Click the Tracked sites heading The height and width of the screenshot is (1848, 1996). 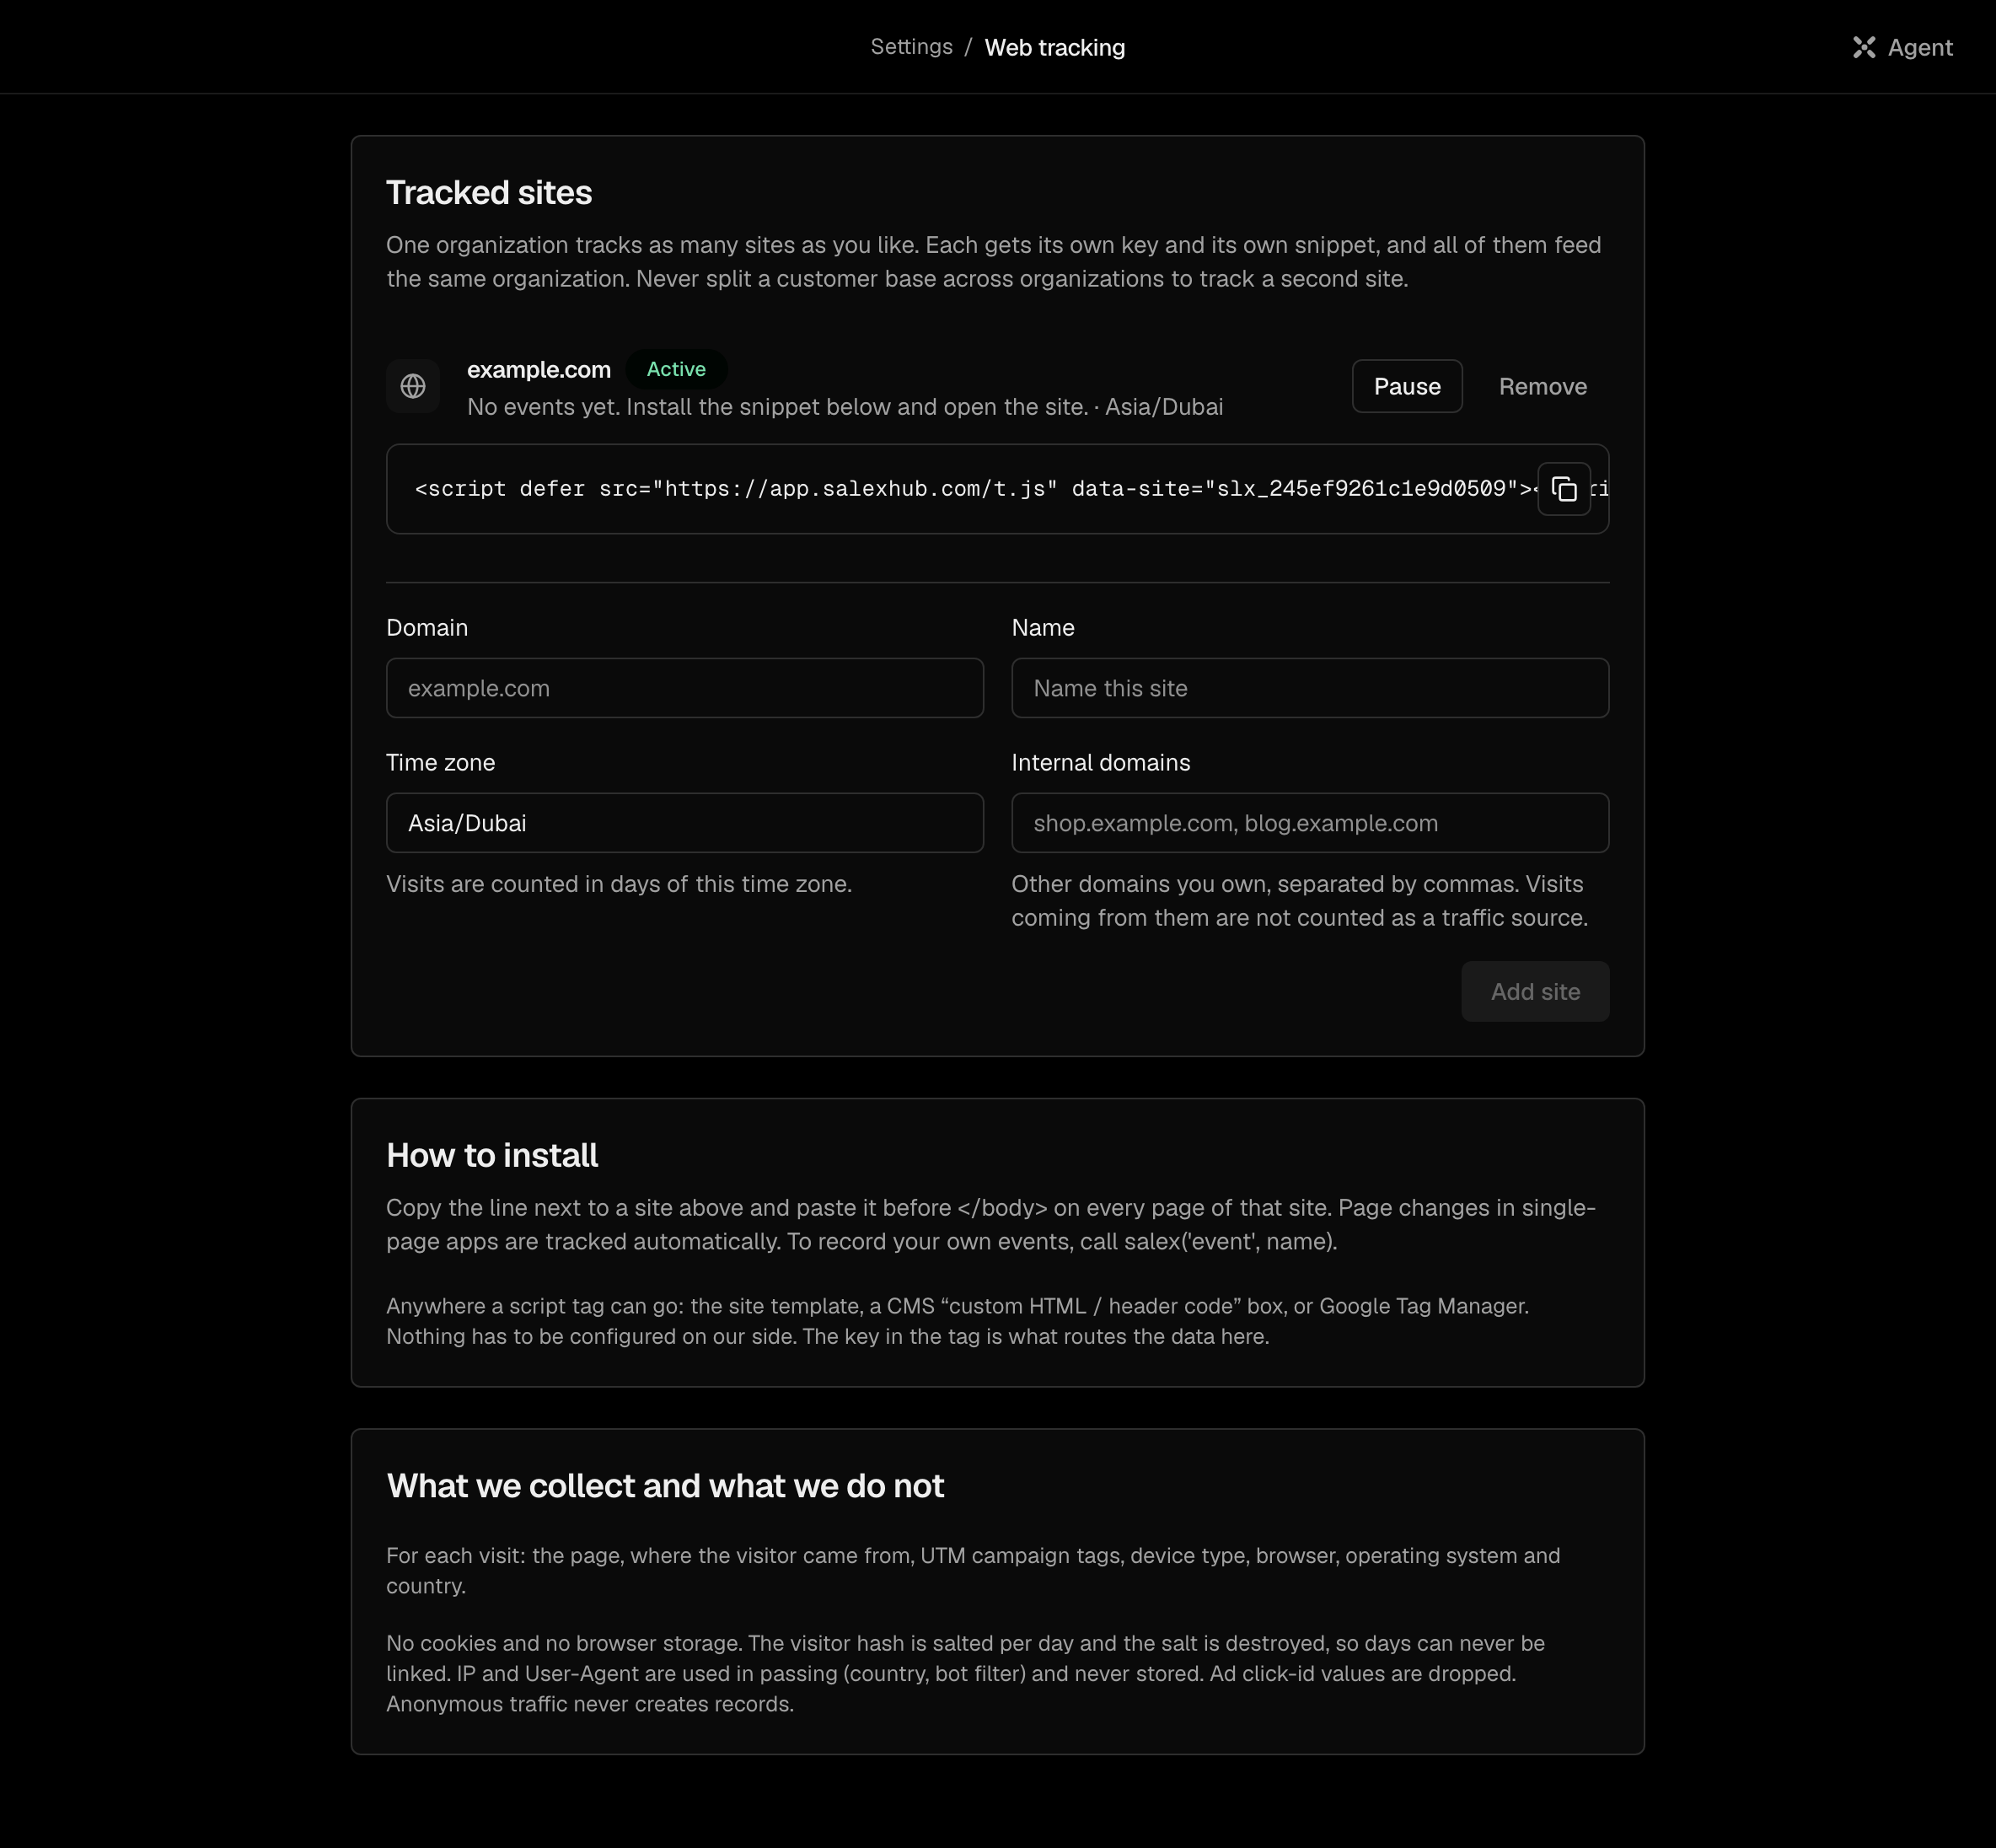489,192
